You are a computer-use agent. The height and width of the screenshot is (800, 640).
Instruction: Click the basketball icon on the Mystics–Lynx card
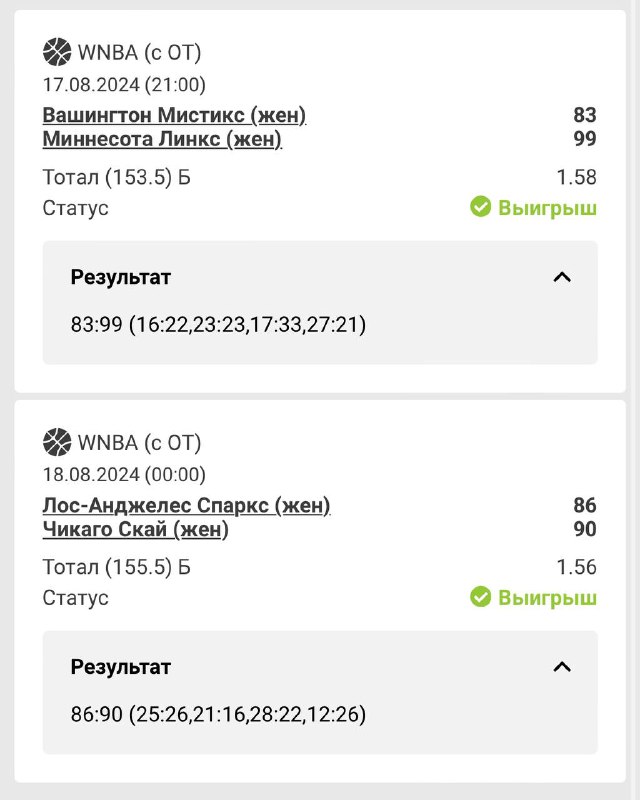pos(57,52)
